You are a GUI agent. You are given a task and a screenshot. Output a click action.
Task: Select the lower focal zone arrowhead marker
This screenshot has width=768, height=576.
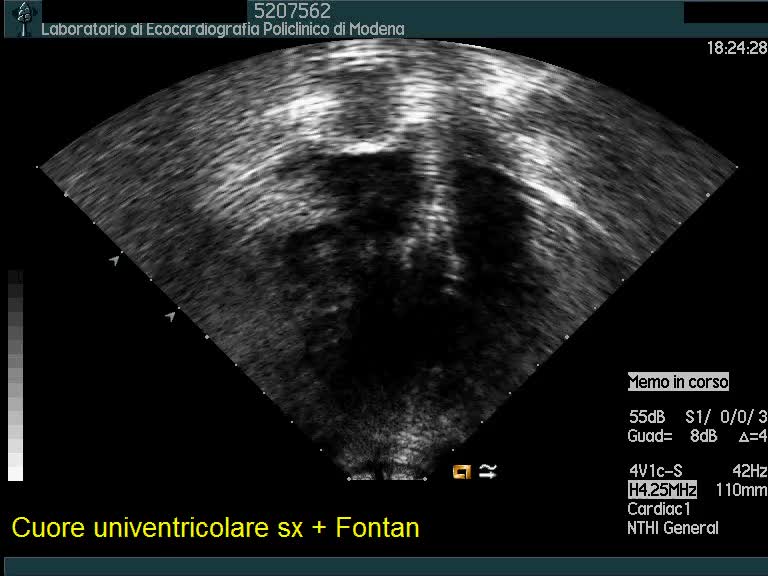pos(170,316)
